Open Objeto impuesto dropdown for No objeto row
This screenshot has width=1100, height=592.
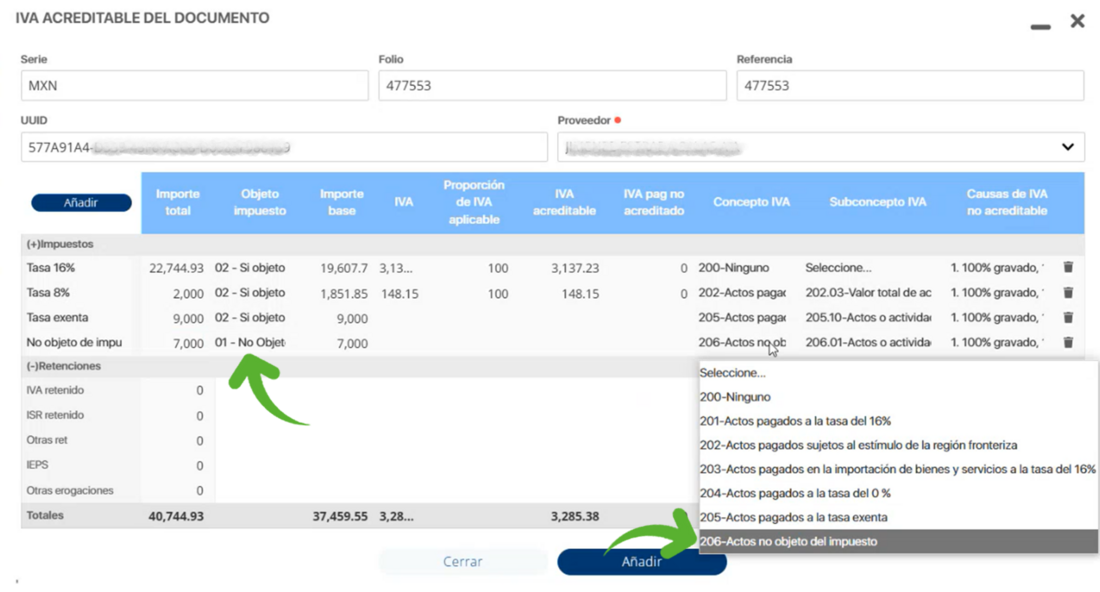[x=249, y=343]
